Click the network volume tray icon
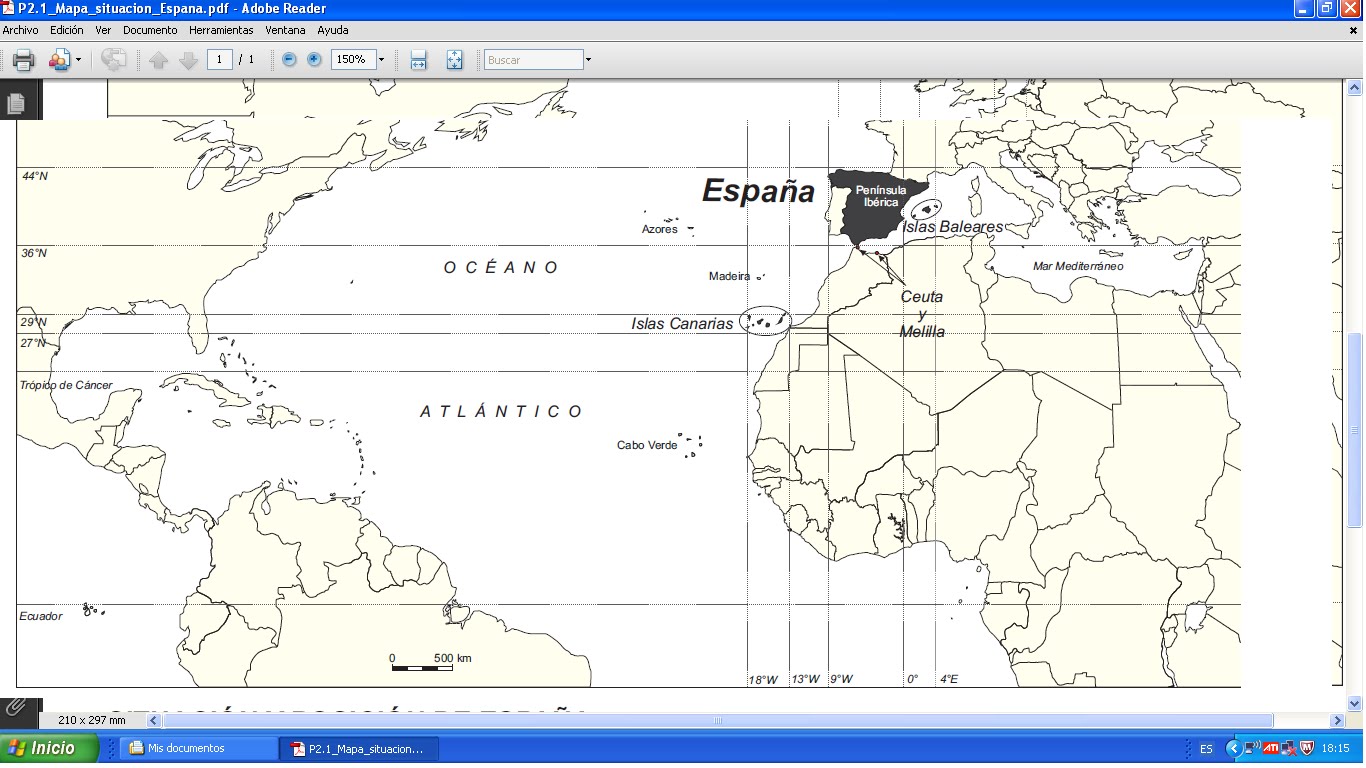This screenshot has height=768, width=1366. pyautogui.click(x=1253, y=748)
